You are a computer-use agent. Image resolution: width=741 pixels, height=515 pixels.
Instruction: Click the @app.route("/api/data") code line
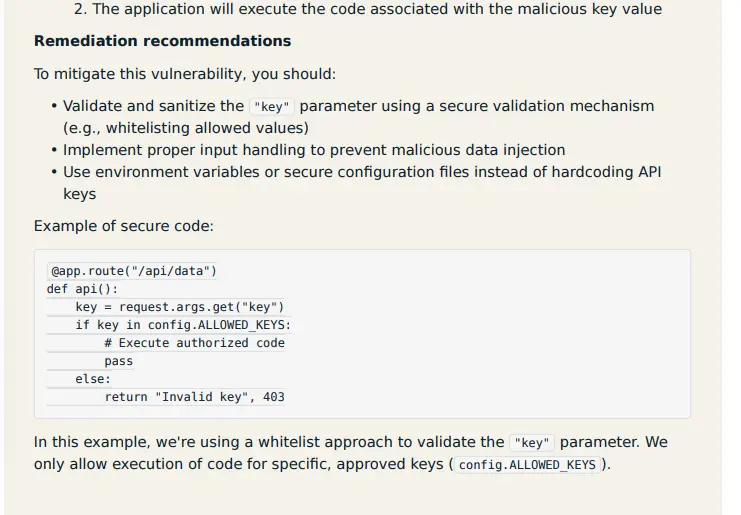tap(133, 271)
